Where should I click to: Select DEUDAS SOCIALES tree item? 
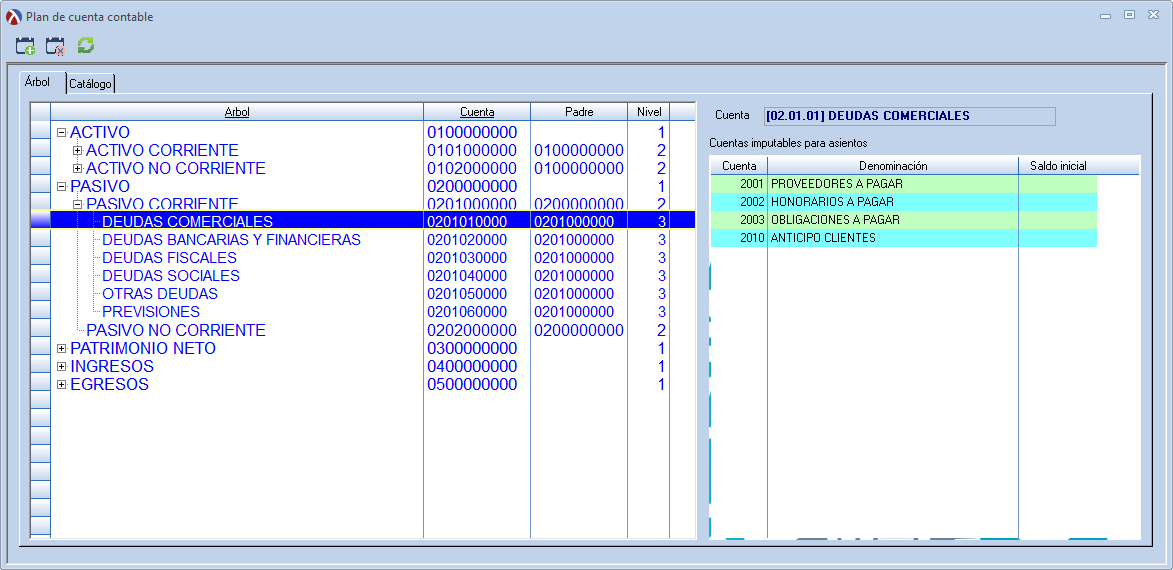(171, 276)
